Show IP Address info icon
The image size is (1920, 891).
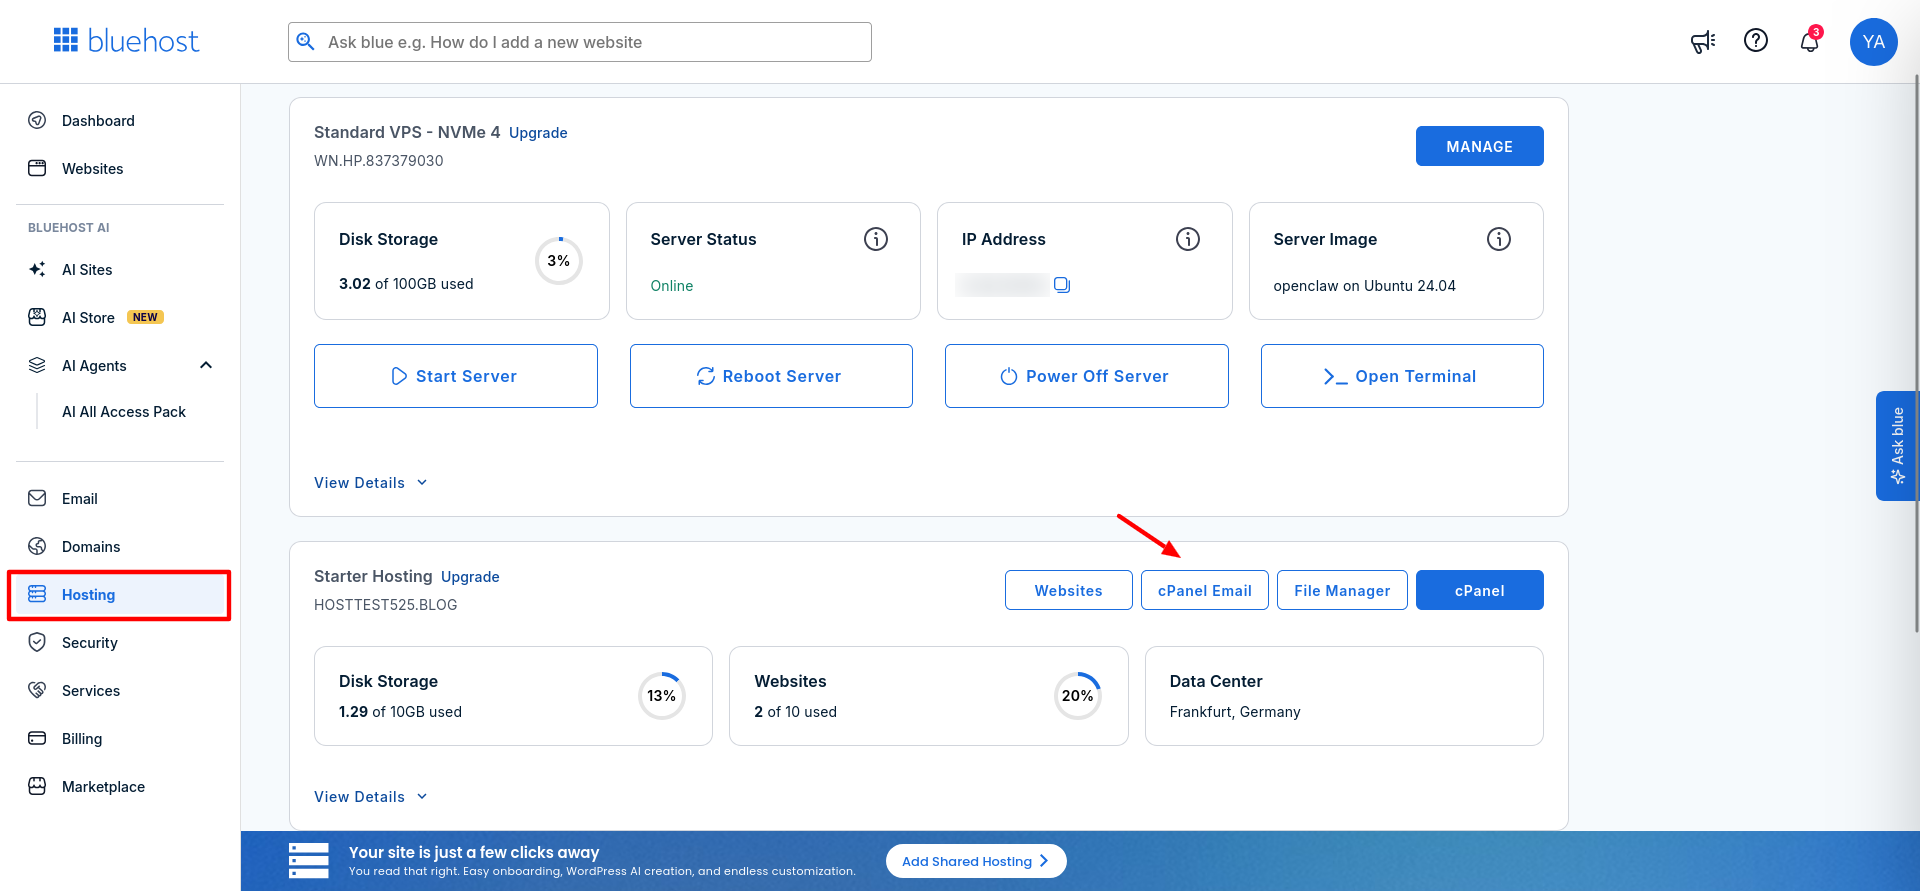1188,239
